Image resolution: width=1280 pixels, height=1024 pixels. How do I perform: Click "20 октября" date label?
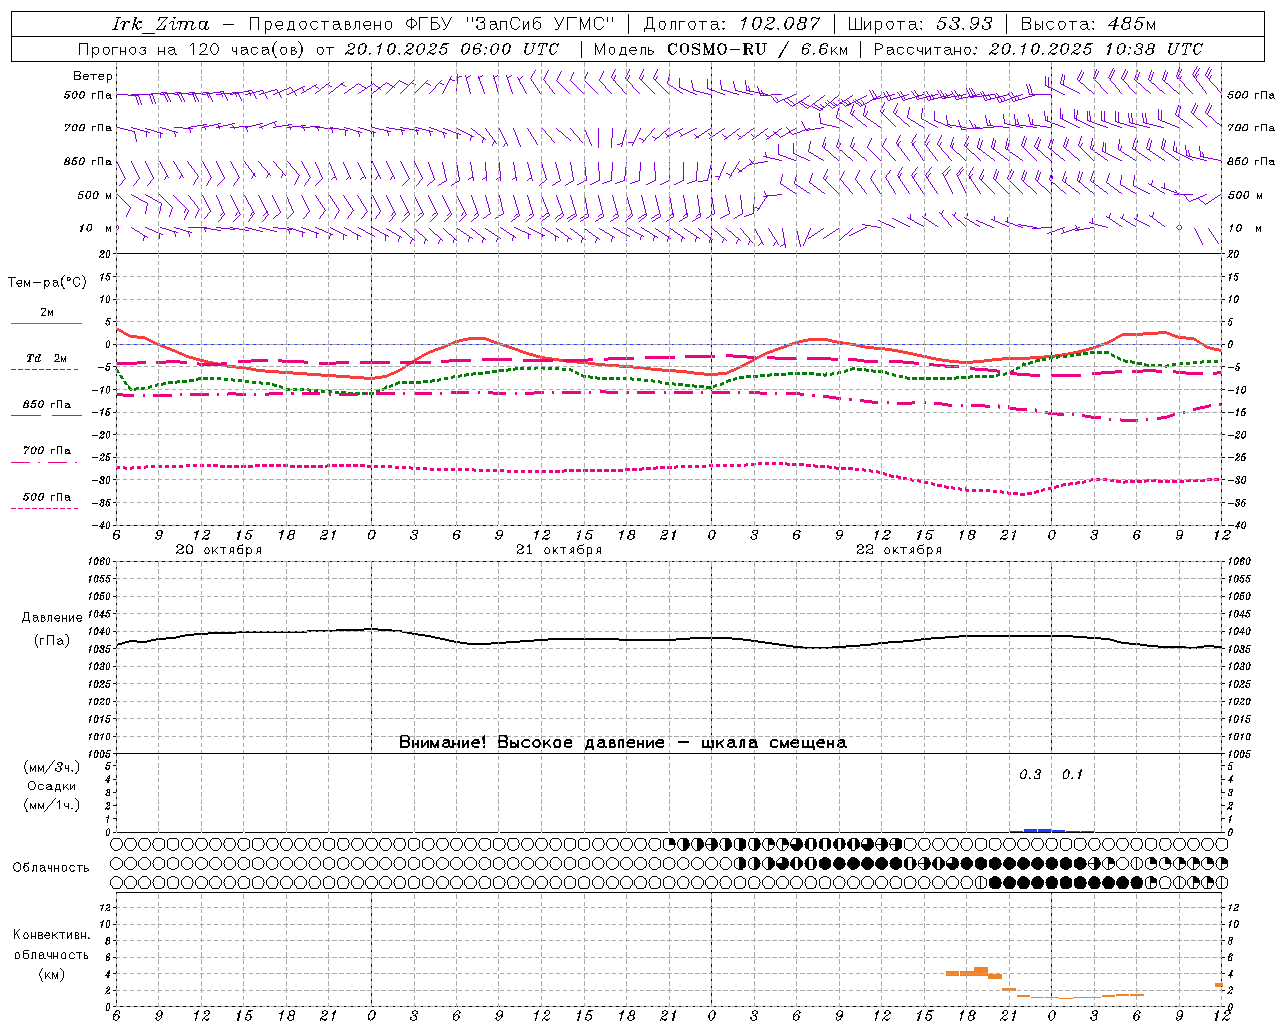219,550
